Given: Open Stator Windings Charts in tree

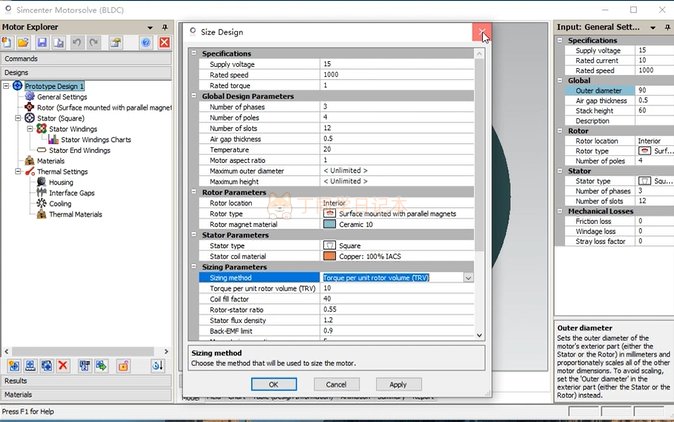Looking at the screenshot, I should point(95,140).
